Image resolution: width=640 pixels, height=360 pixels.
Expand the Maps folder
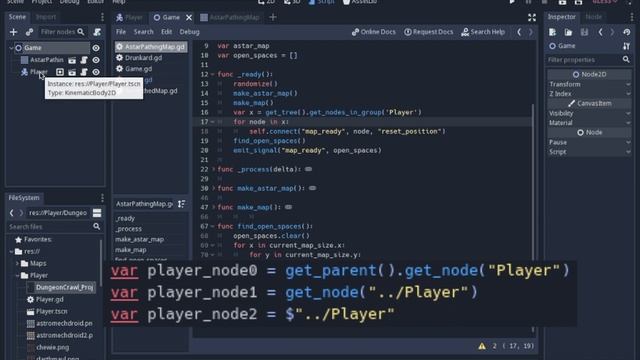pyautogui.click(x=18, y=264)
